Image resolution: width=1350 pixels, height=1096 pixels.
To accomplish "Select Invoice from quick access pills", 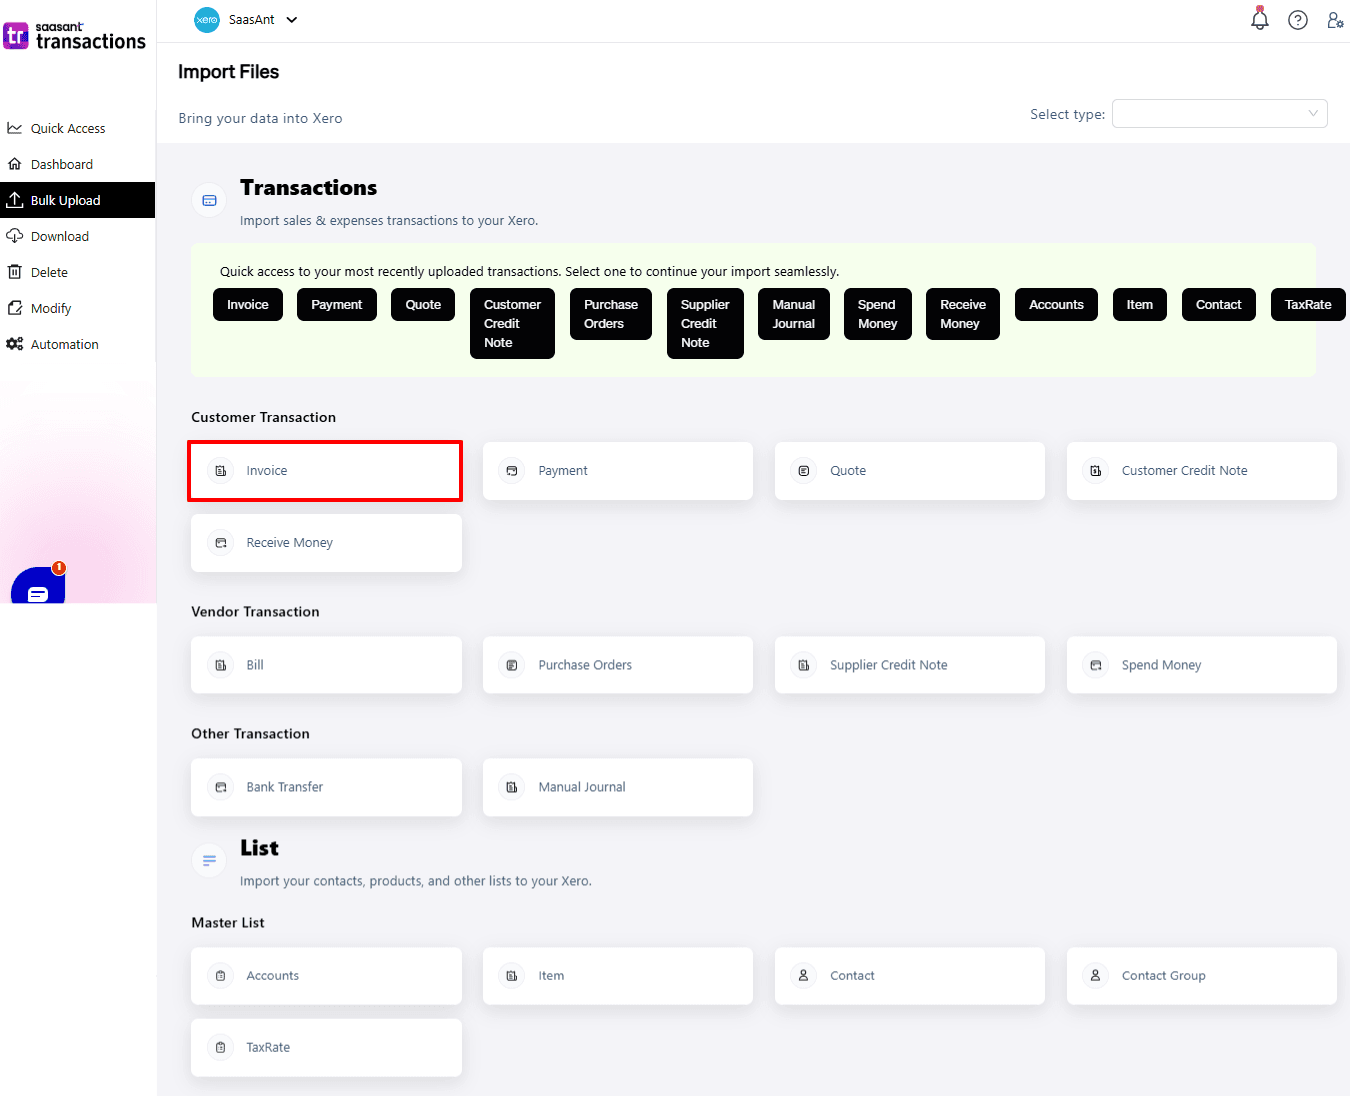I will point(247,304).
